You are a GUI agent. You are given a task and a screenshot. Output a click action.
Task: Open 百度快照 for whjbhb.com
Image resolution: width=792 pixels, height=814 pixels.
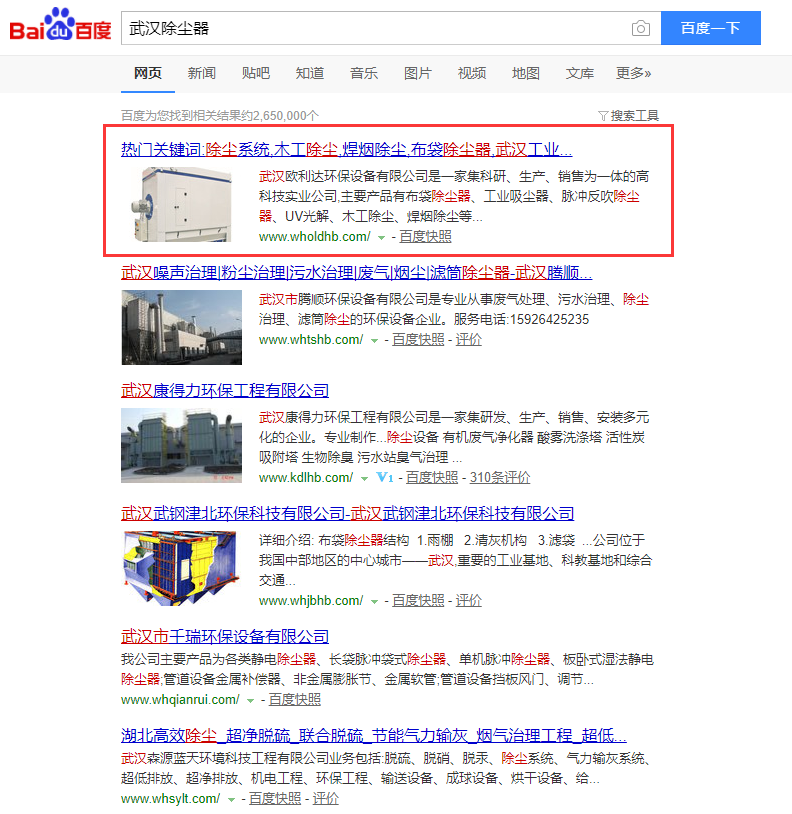click(x=418, y=600)
